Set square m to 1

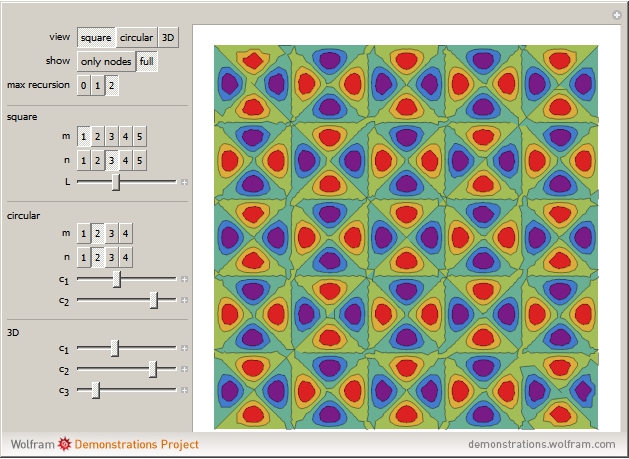(x=83, y=137)
